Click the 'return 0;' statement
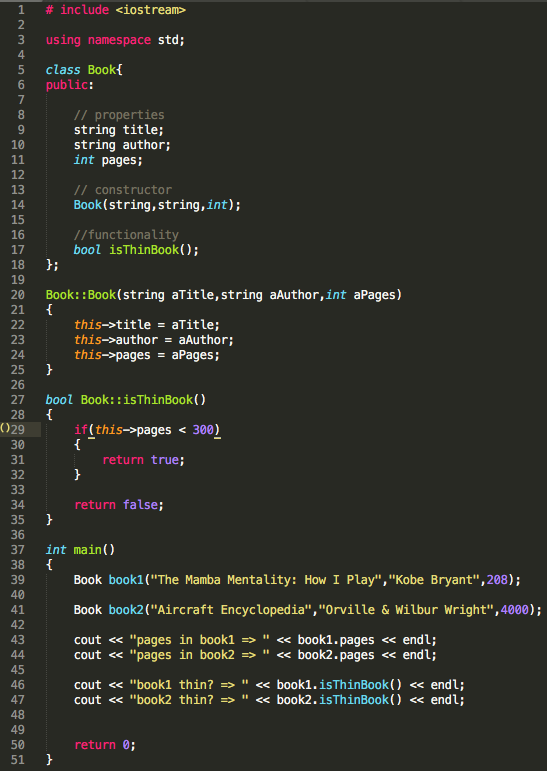Screen dimensions: 547x771 point(105,745)
